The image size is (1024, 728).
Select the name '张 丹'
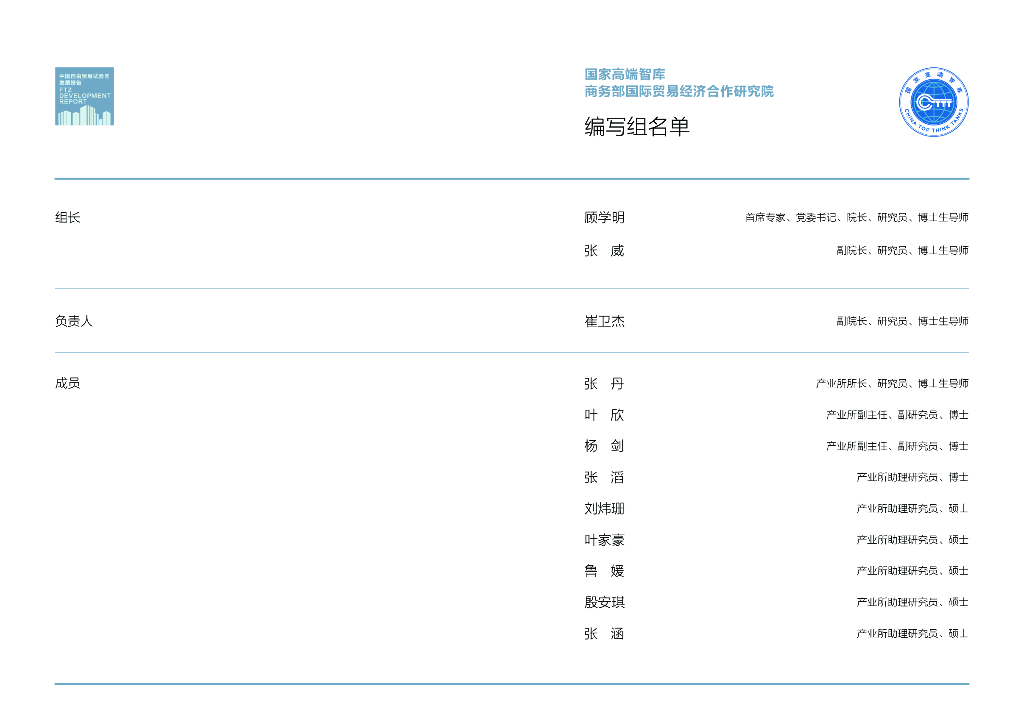604,384
